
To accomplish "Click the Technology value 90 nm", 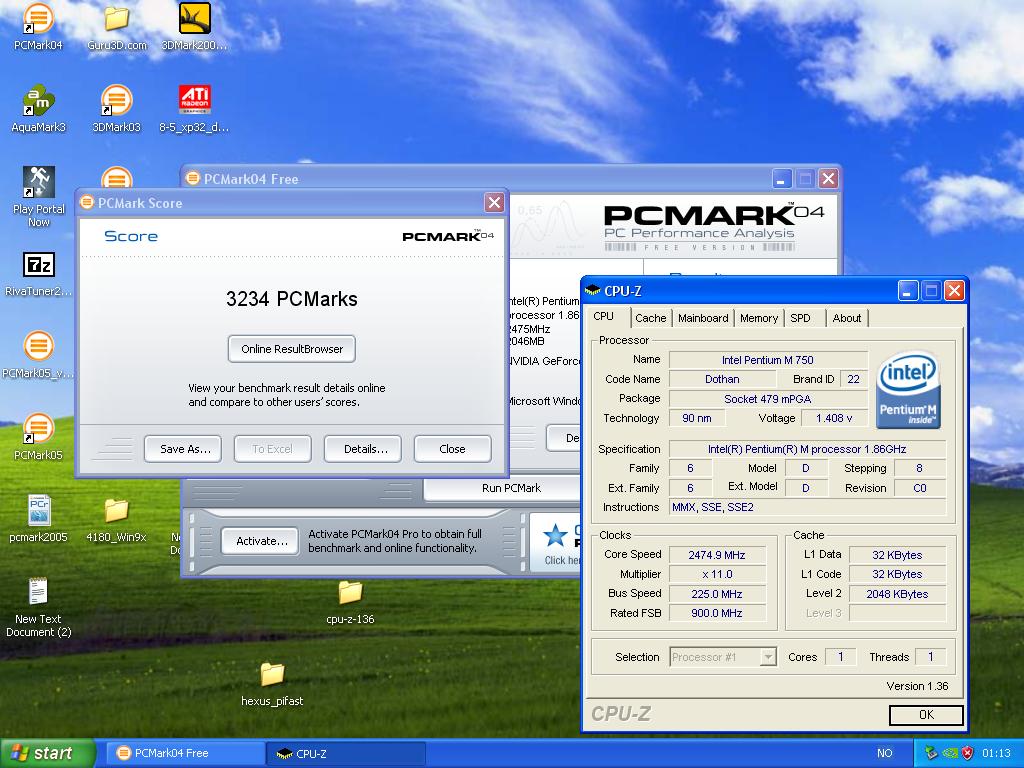I will pyautogui.click(x=697, y=418).
